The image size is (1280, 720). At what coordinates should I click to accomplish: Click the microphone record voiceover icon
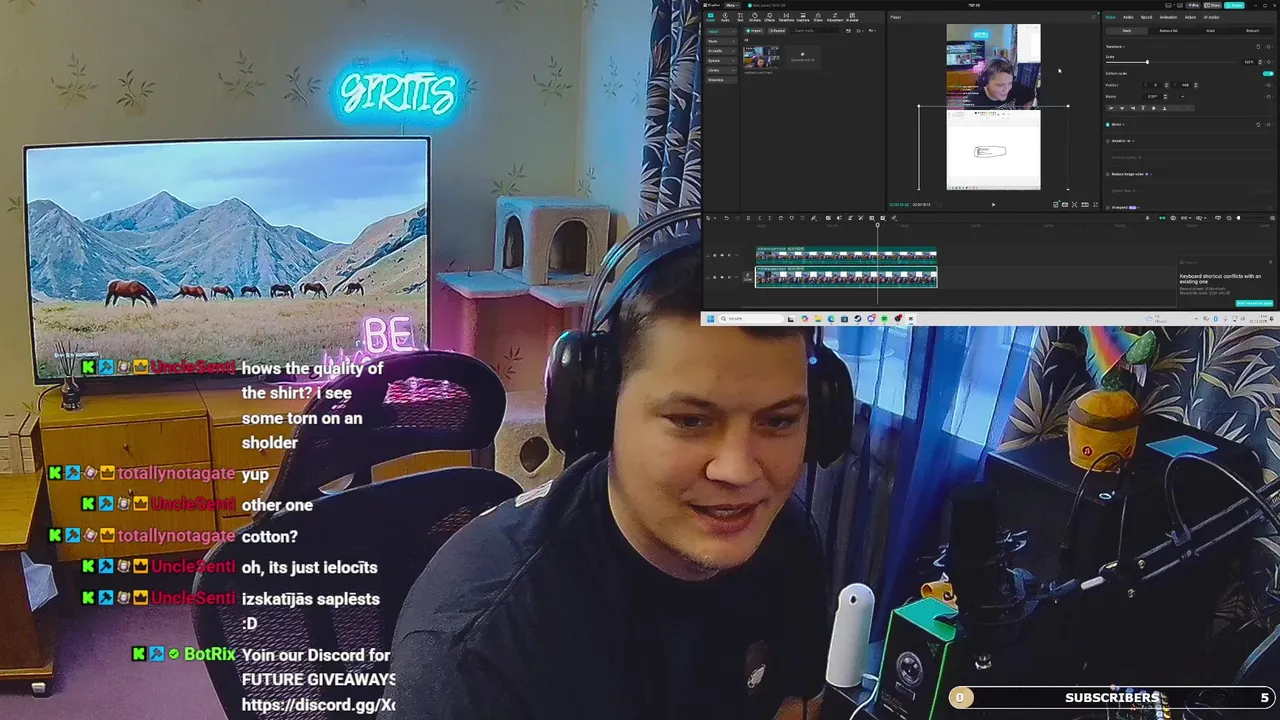pyautogui.click(x=1147, y=218)
